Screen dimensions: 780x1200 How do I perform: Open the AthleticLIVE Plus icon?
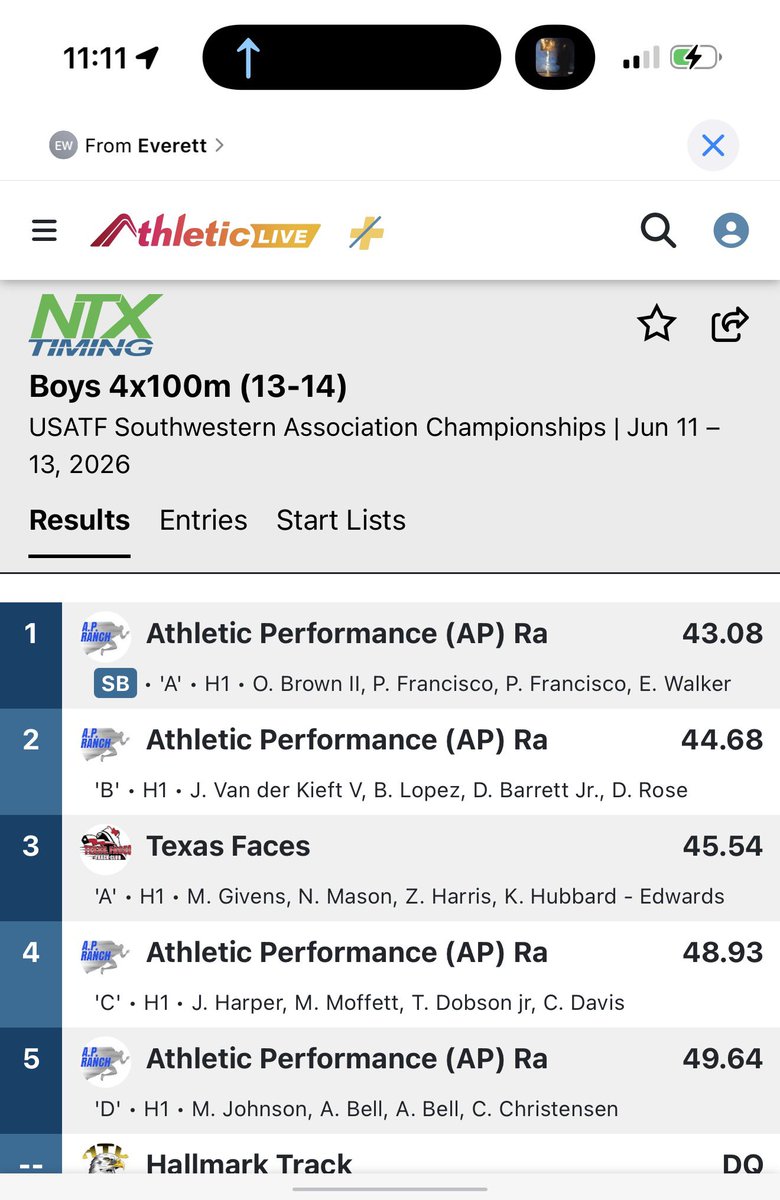pyautogui.click(x=366, y=233)
